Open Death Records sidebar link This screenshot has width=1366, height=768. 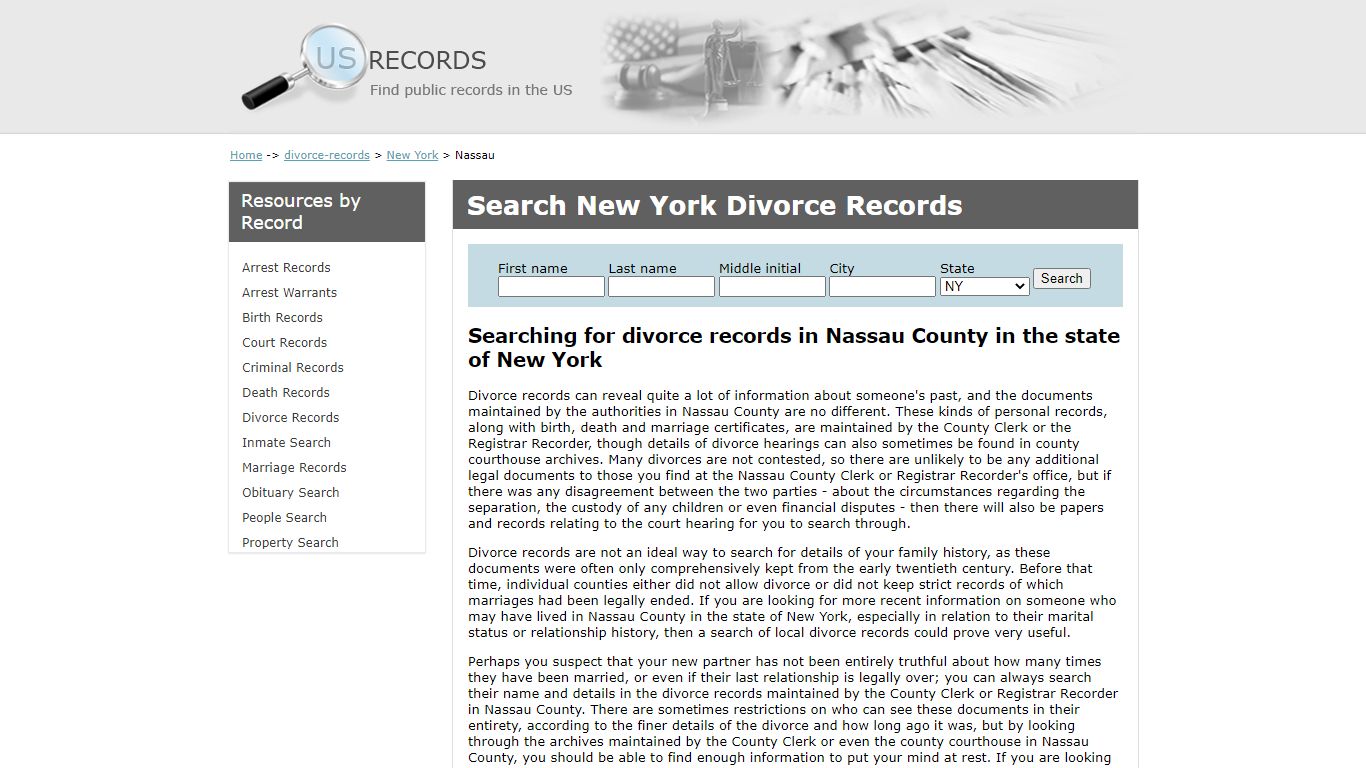click(285, 392)
